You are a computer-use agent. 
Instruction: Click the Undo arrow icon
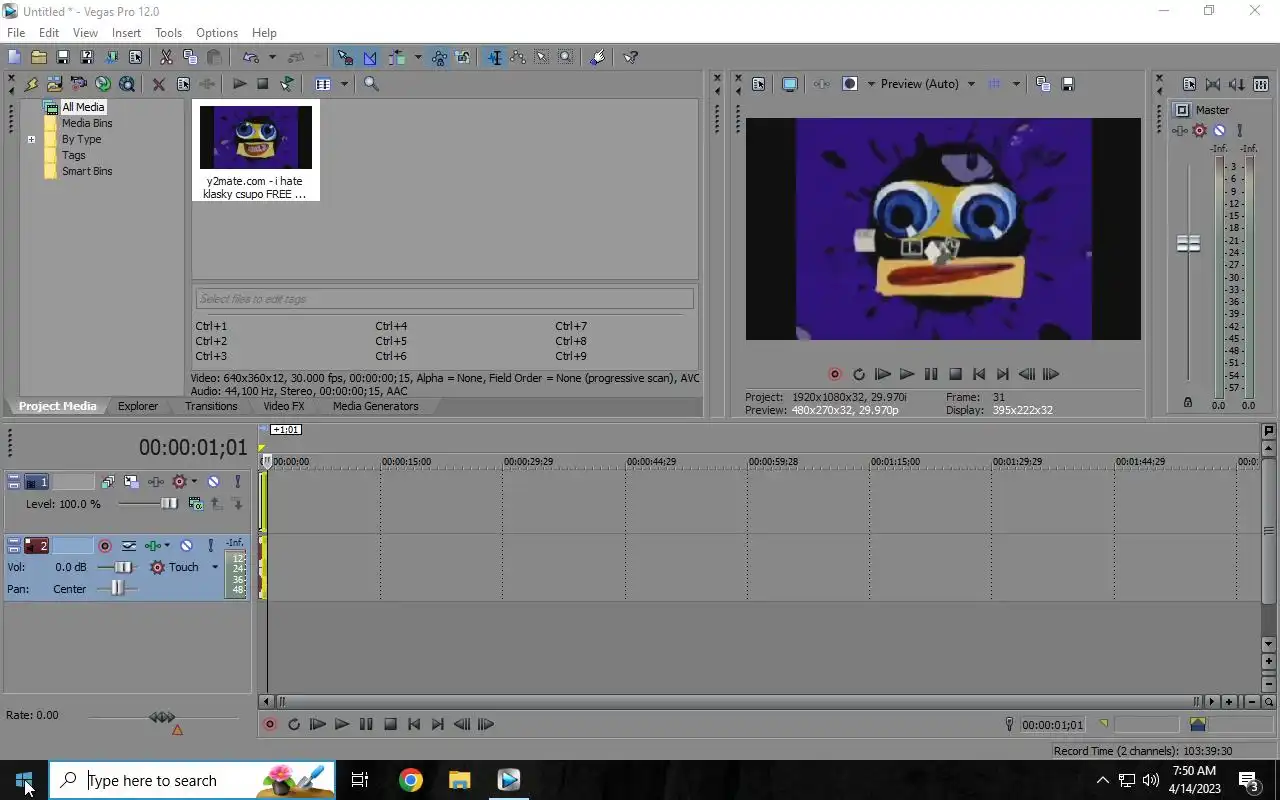click(x=251, y=57)
